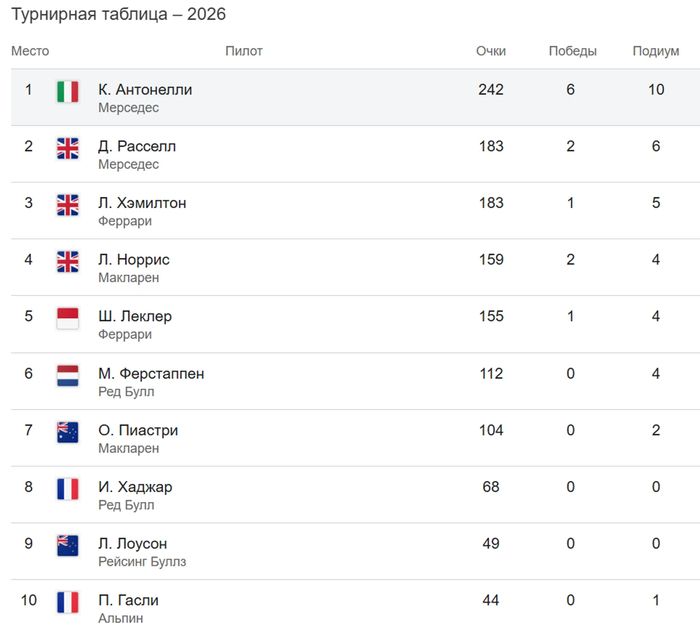Open driver Л. Хэмилтон's entry
This screenshot has width=700, height=635.
(x=142, y=203)
